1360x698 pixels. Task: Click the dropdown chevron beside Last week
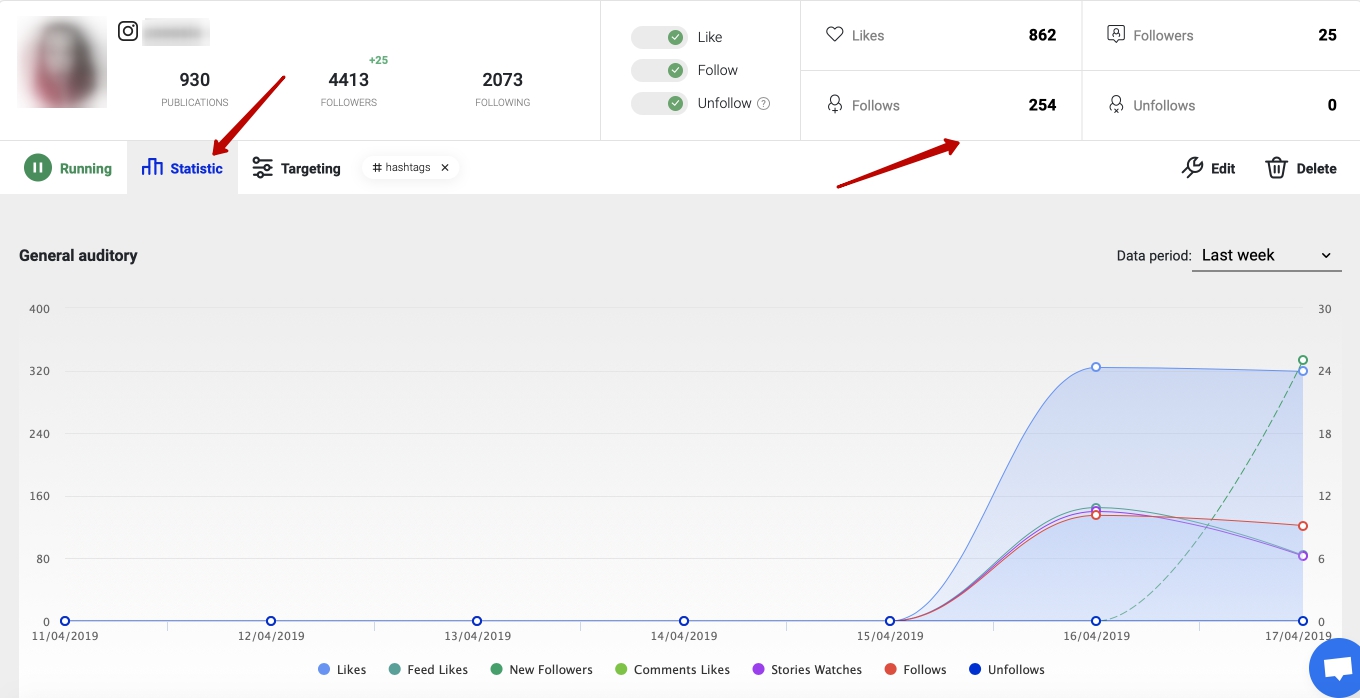[x=1326, y=256]
